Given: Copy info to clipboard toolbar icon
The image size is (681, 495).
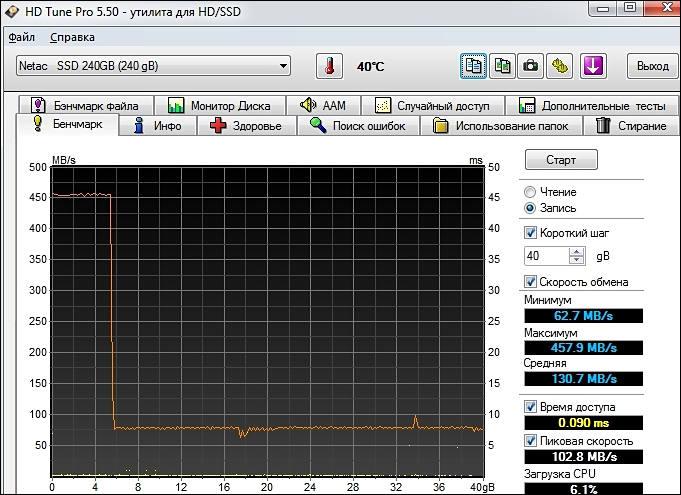Looking at the screenshot, I should click(473, 66).
